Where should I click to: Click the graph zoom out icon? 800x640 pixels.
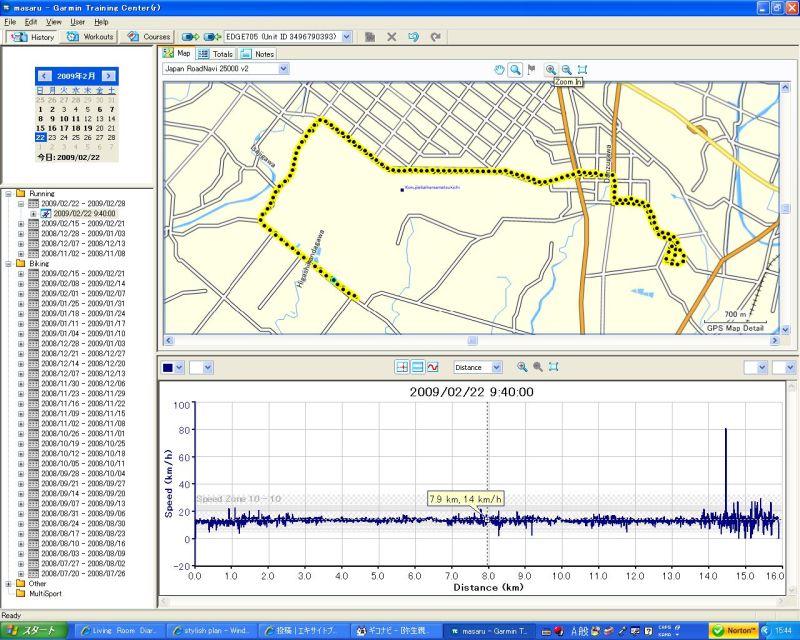click(x=537, y=367)
